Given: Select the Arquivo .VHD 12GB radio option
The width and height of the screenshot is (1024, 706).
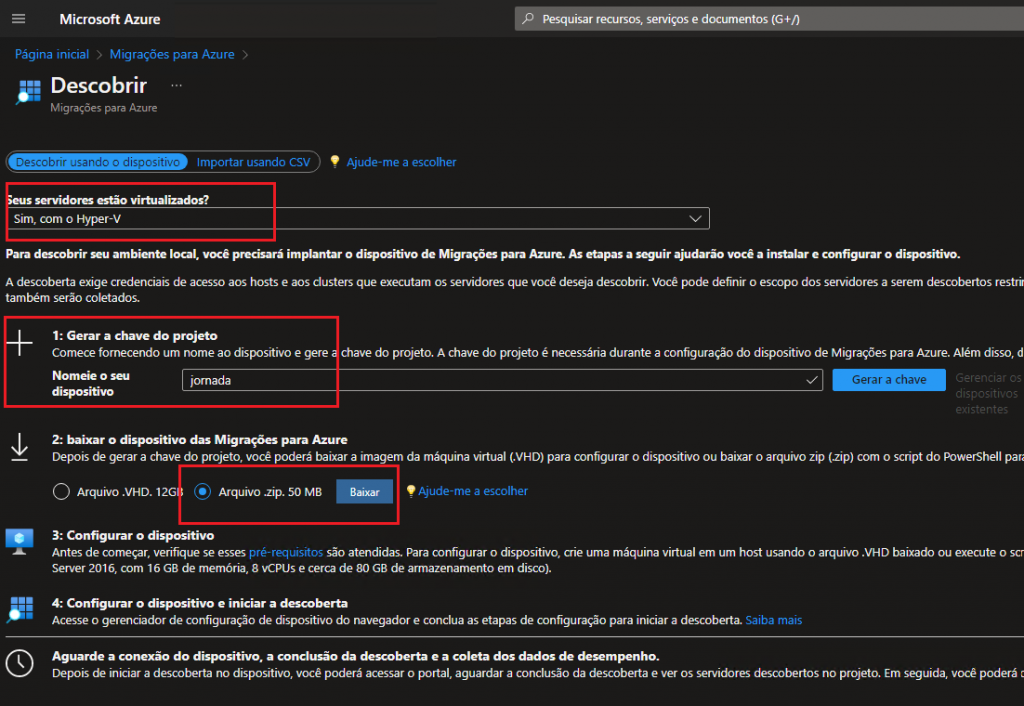Looking at the screenshot, I should pyautogui.click(x=62, y=492).
